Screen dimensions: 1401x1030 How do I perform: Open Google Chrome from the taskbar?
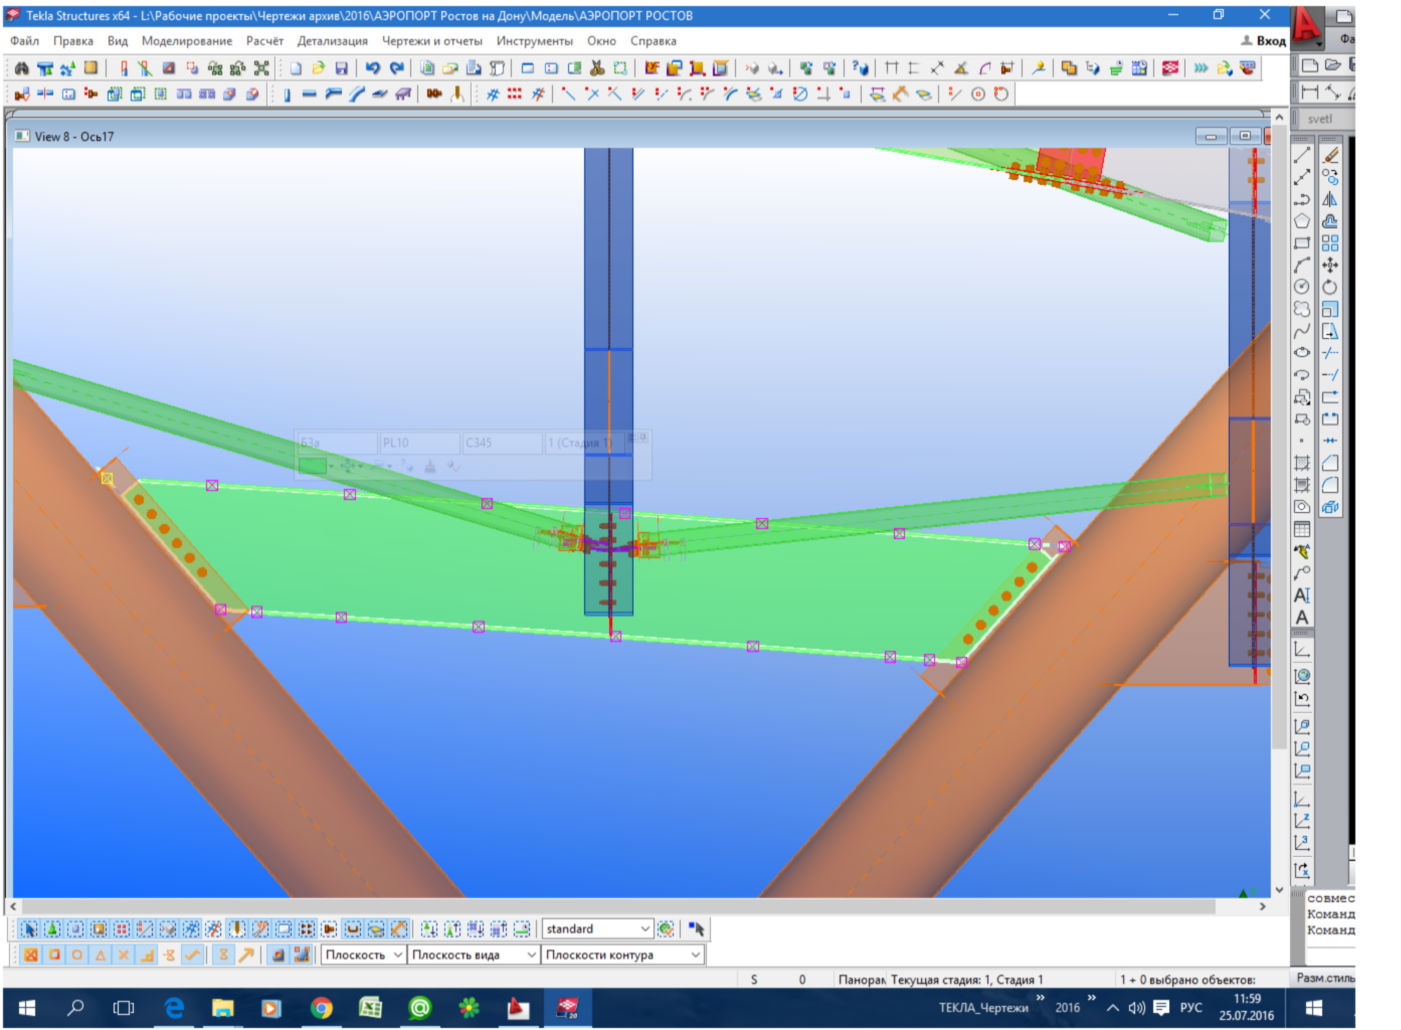point(321,1008)
